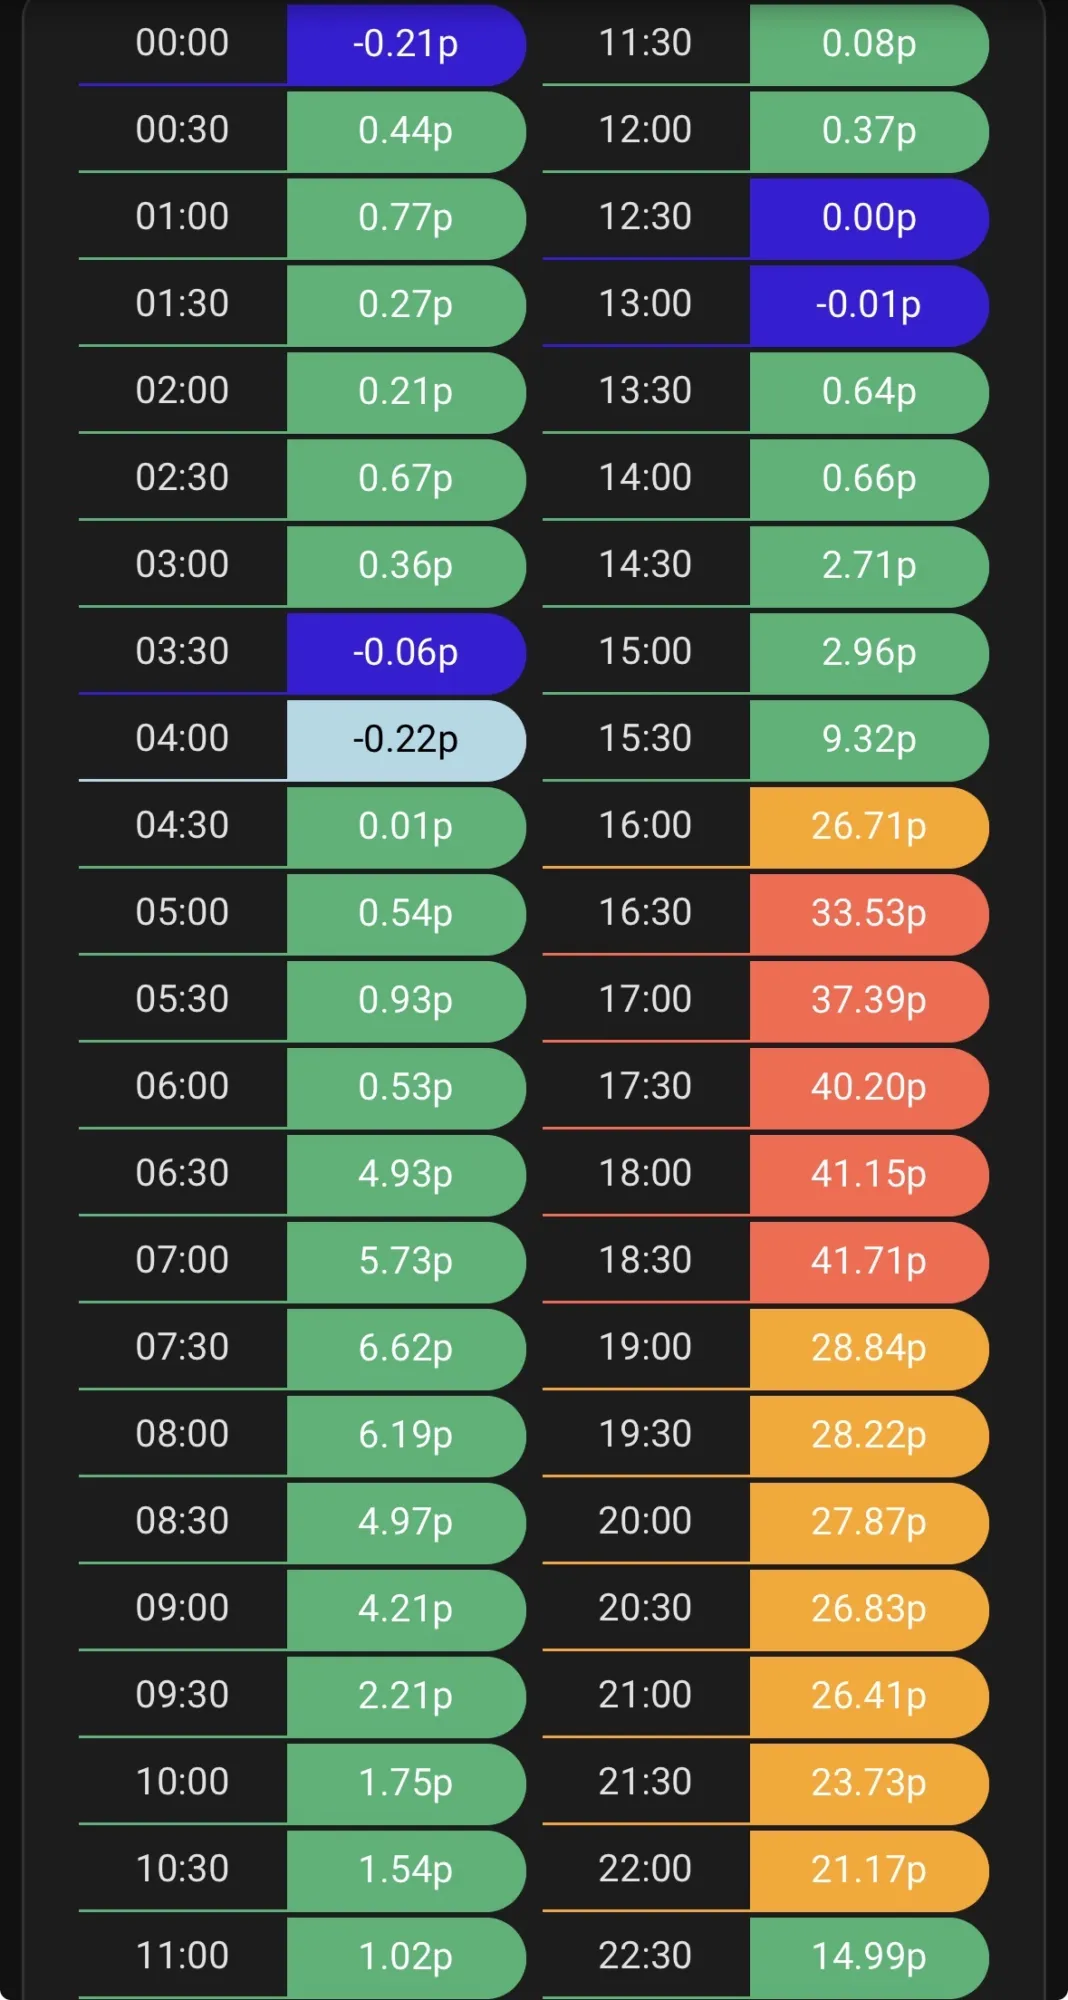Click the 41.71p peak price pill
The width and height of the screenshot is (1068, 2000).
tap(868, 1261)
